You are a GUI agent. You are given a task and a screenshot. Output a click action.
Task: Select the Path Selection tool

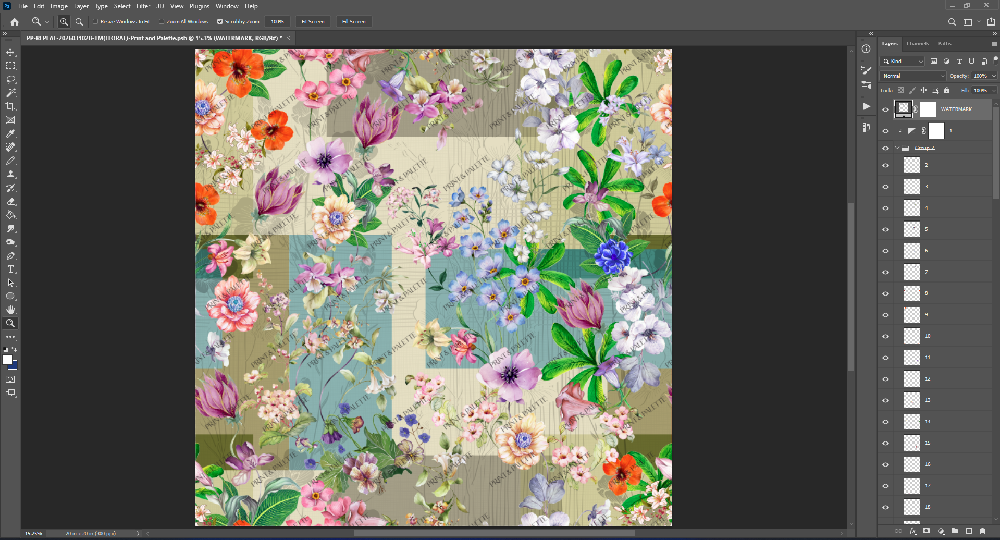[x=11, y=282]
